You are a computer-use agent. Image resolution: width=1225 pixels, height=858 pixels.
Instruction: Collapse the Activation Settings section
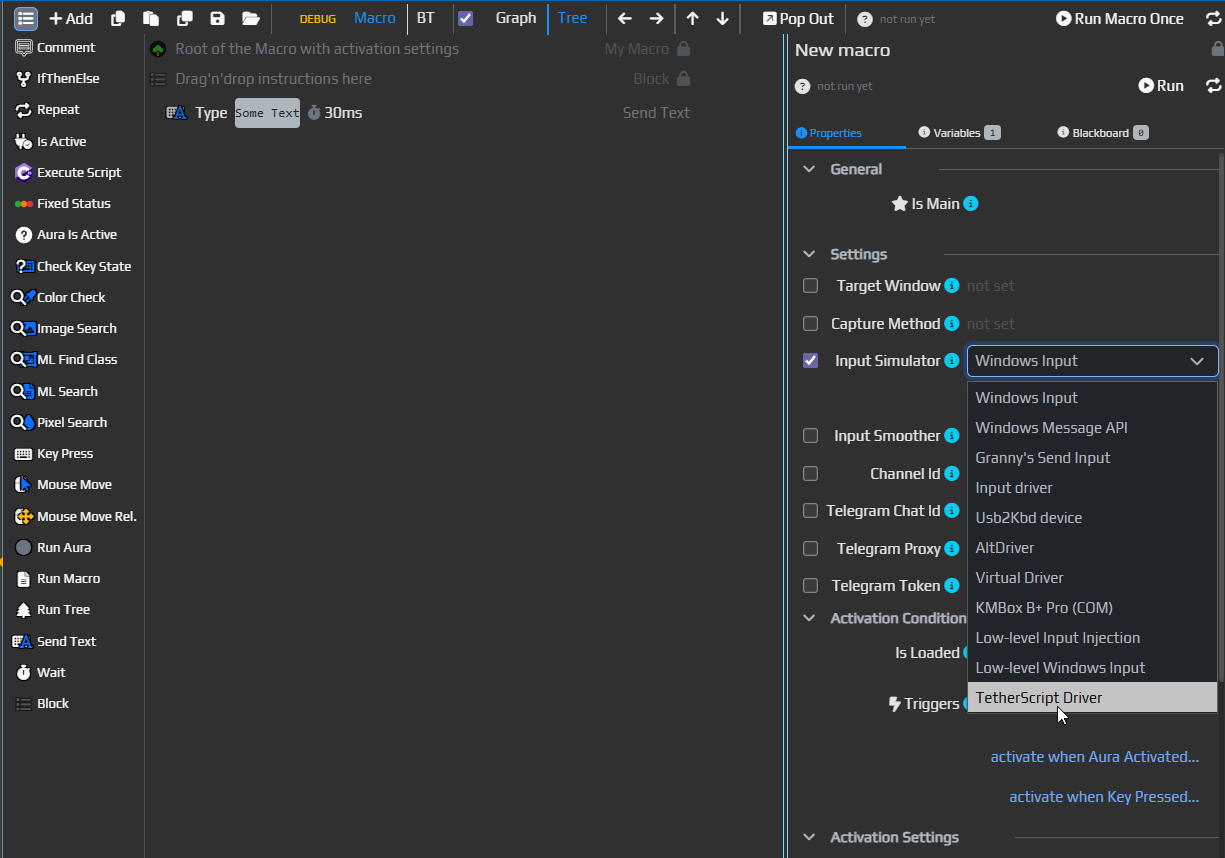coord(810,838)
